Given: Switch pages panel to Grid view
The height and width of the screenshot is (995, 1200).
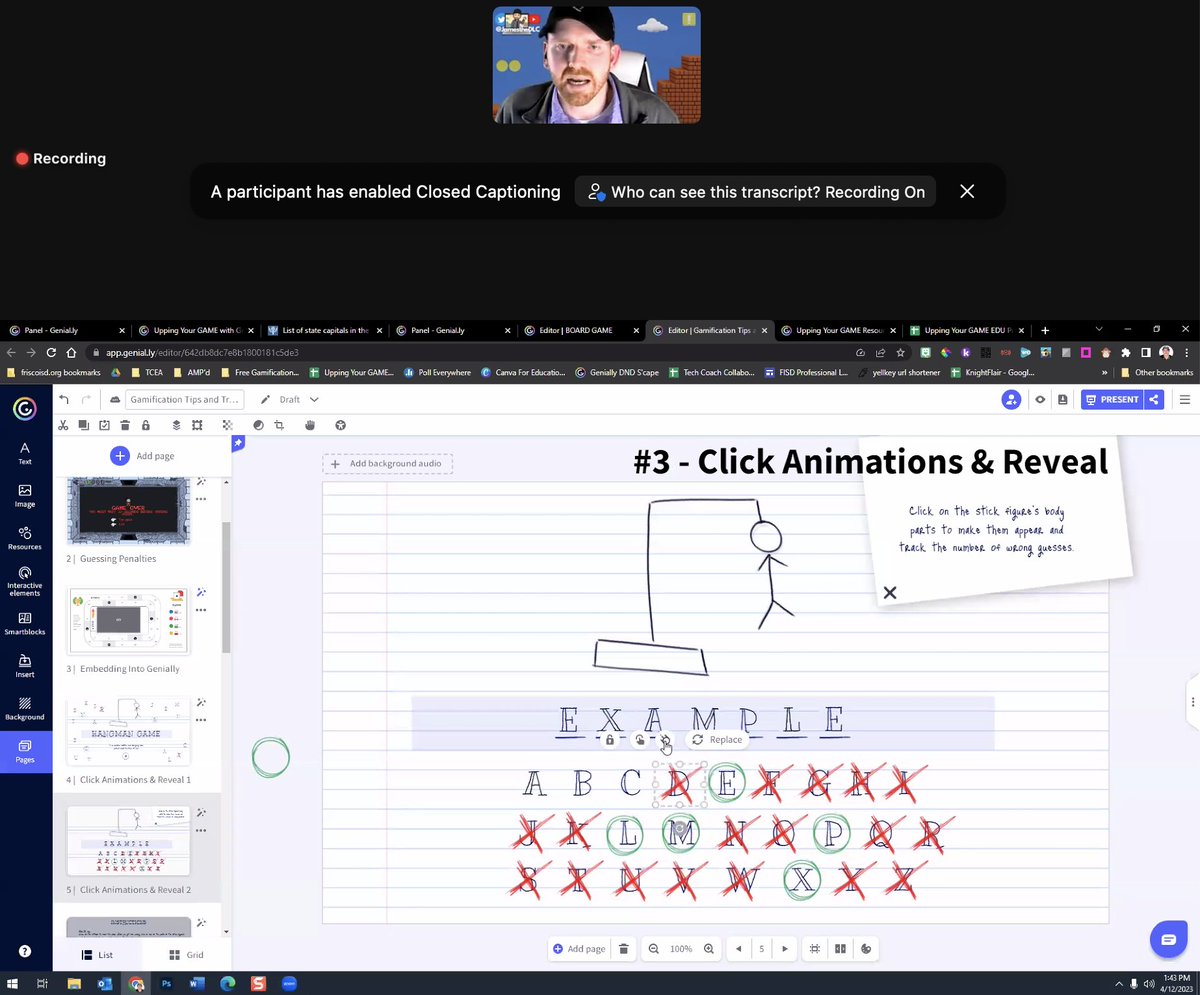Looking at the screenshot, I should click(x=186, y=955).
